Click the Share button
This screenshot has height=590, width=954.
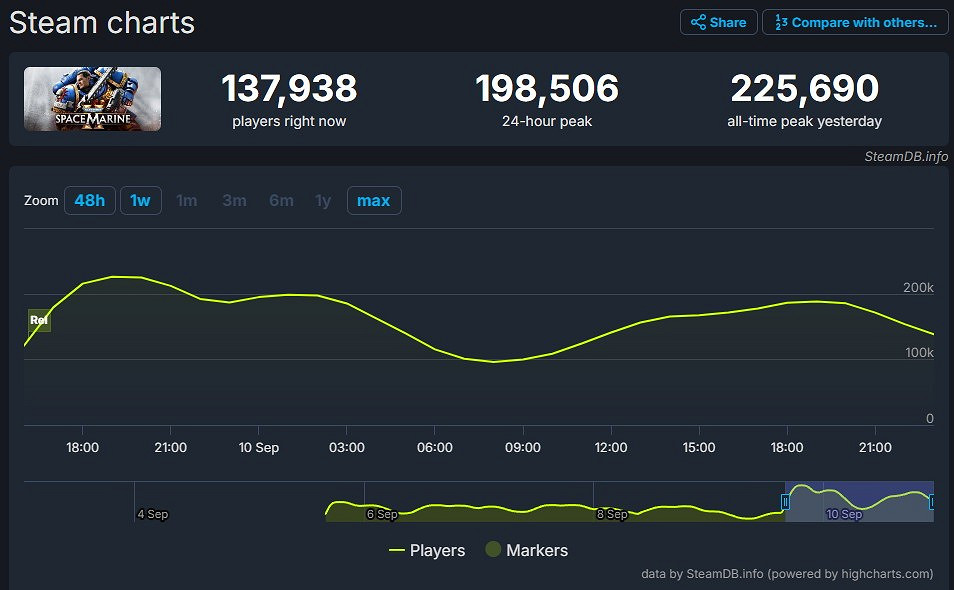(x=718, y=22)
